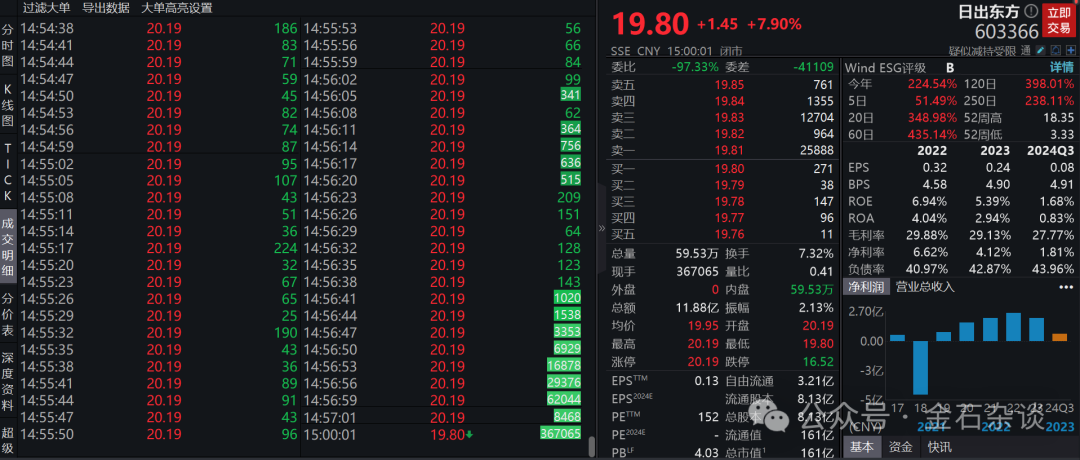Open the warning info icon beside 日出东方
This screenshot has height=460, width=1080.
[1031, 12]
